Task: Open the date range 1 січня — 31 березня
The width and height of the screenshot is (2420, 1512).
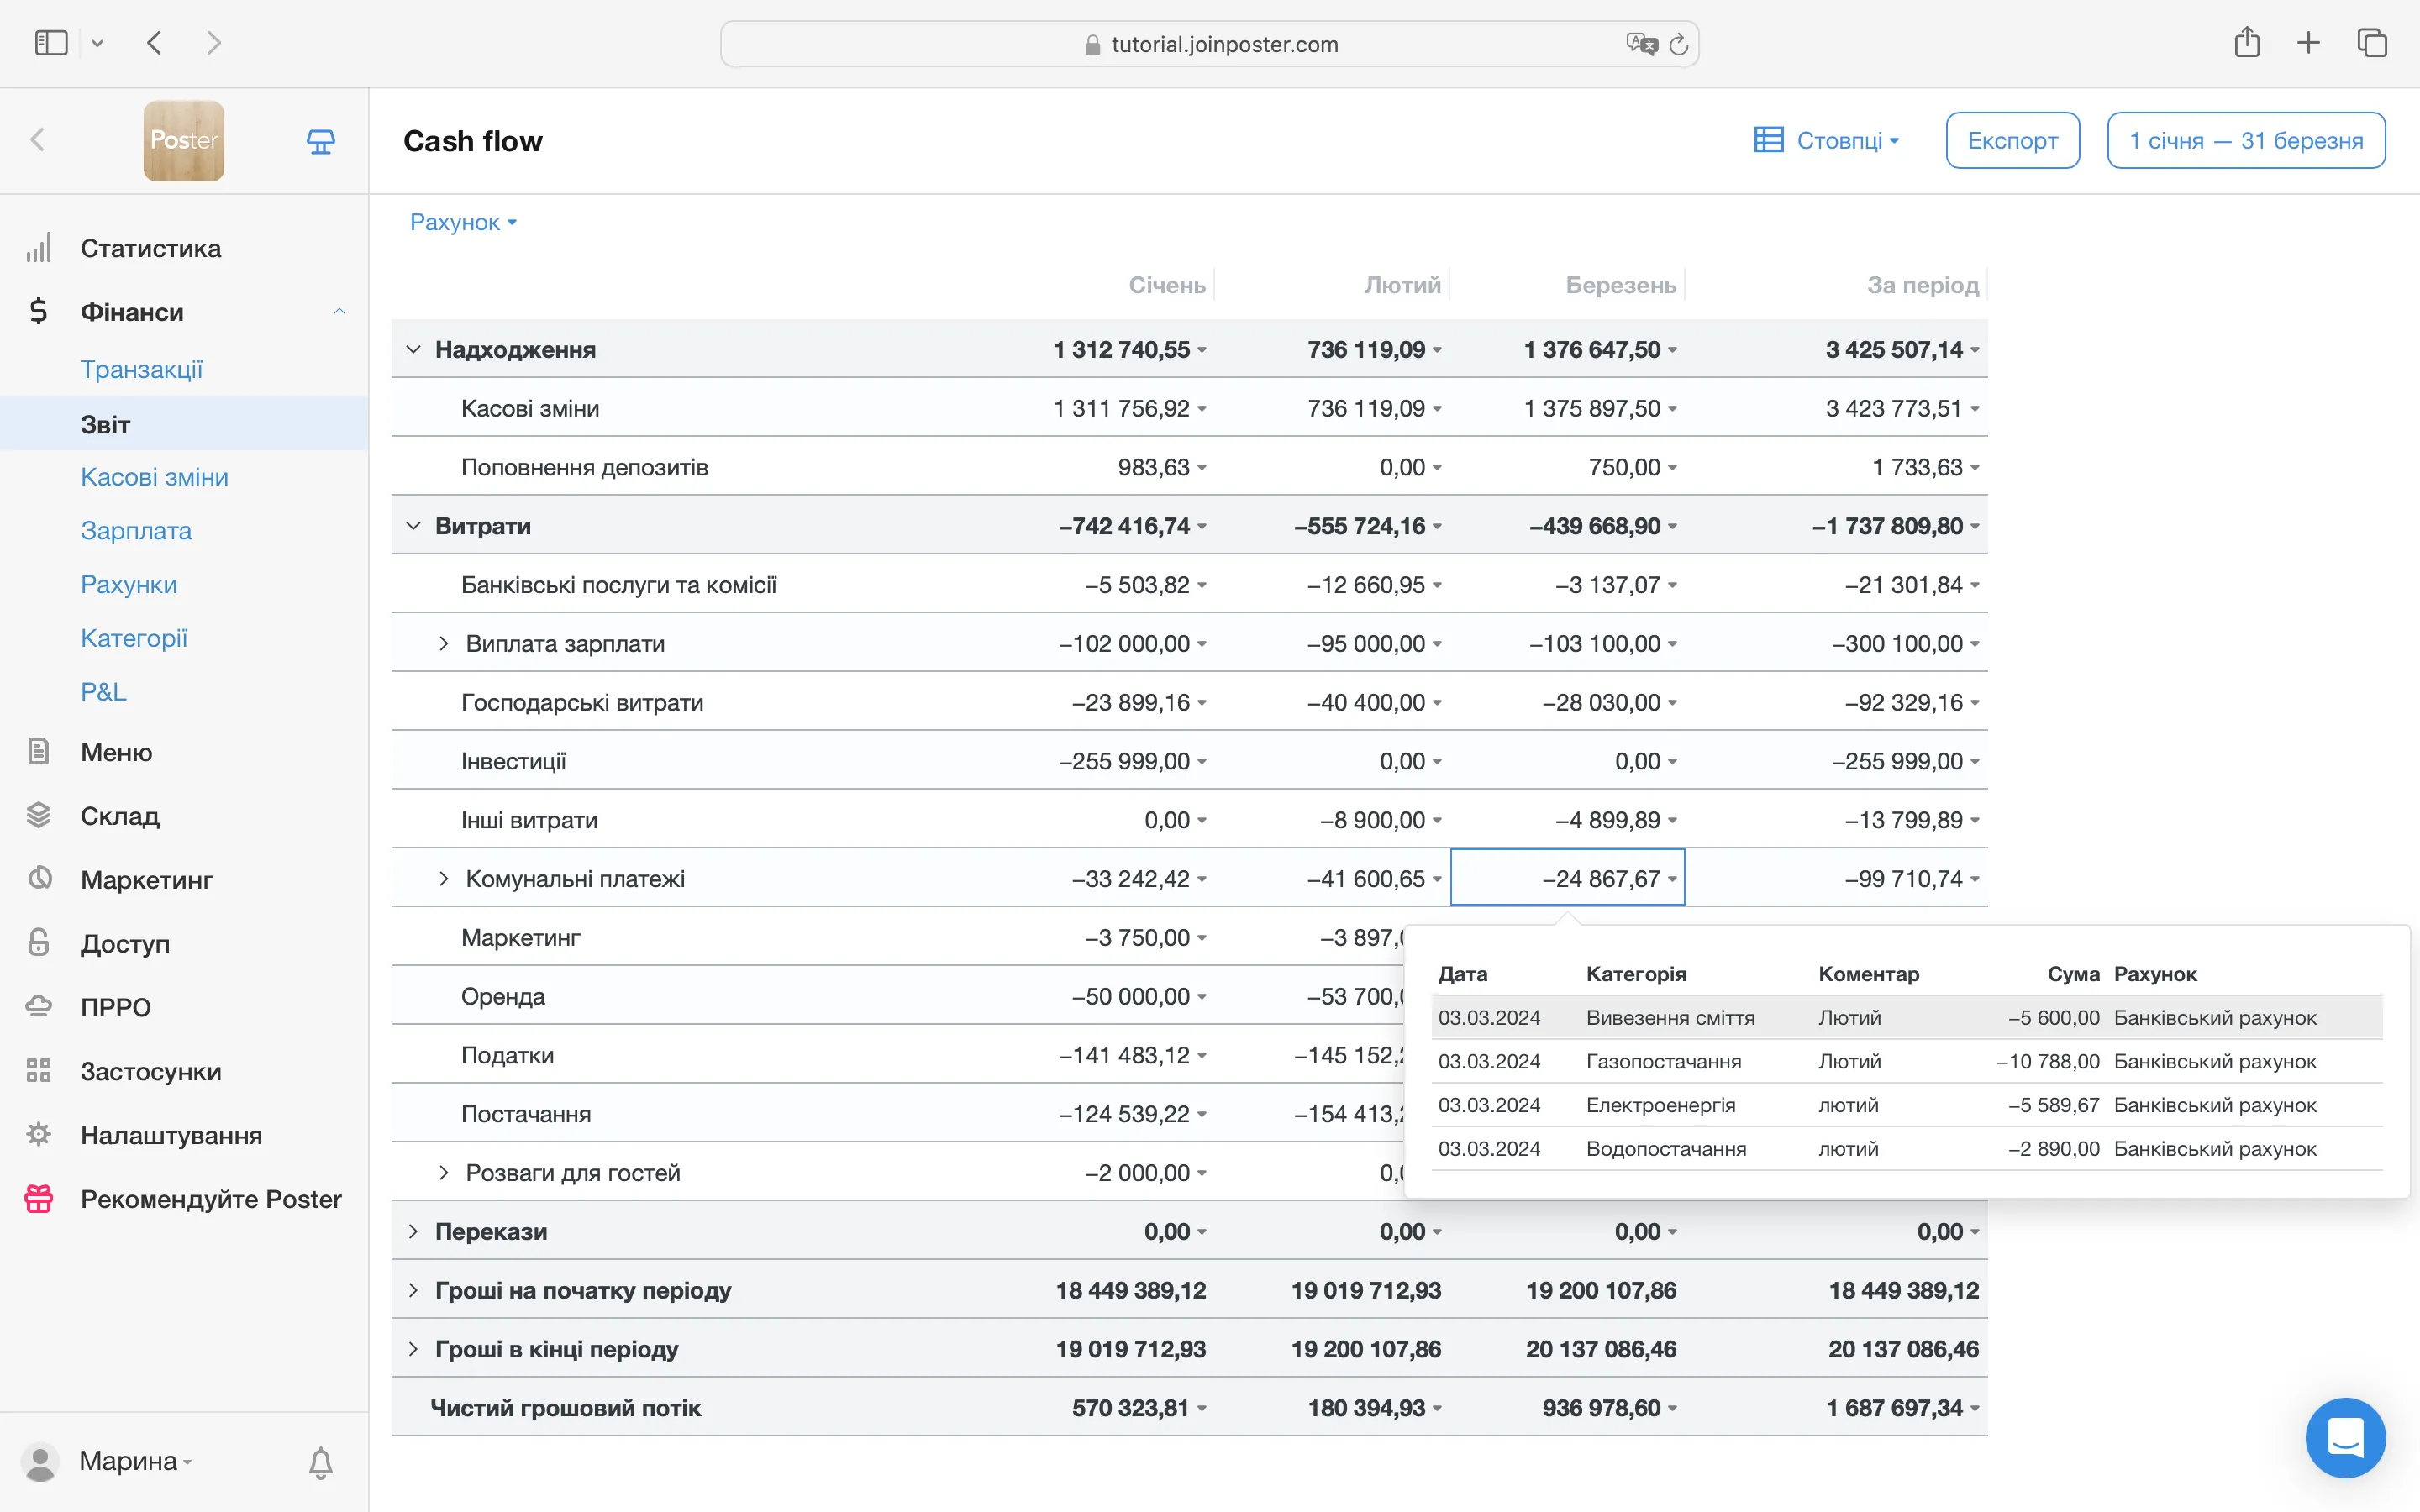Action: click(x=2245, y=141)
